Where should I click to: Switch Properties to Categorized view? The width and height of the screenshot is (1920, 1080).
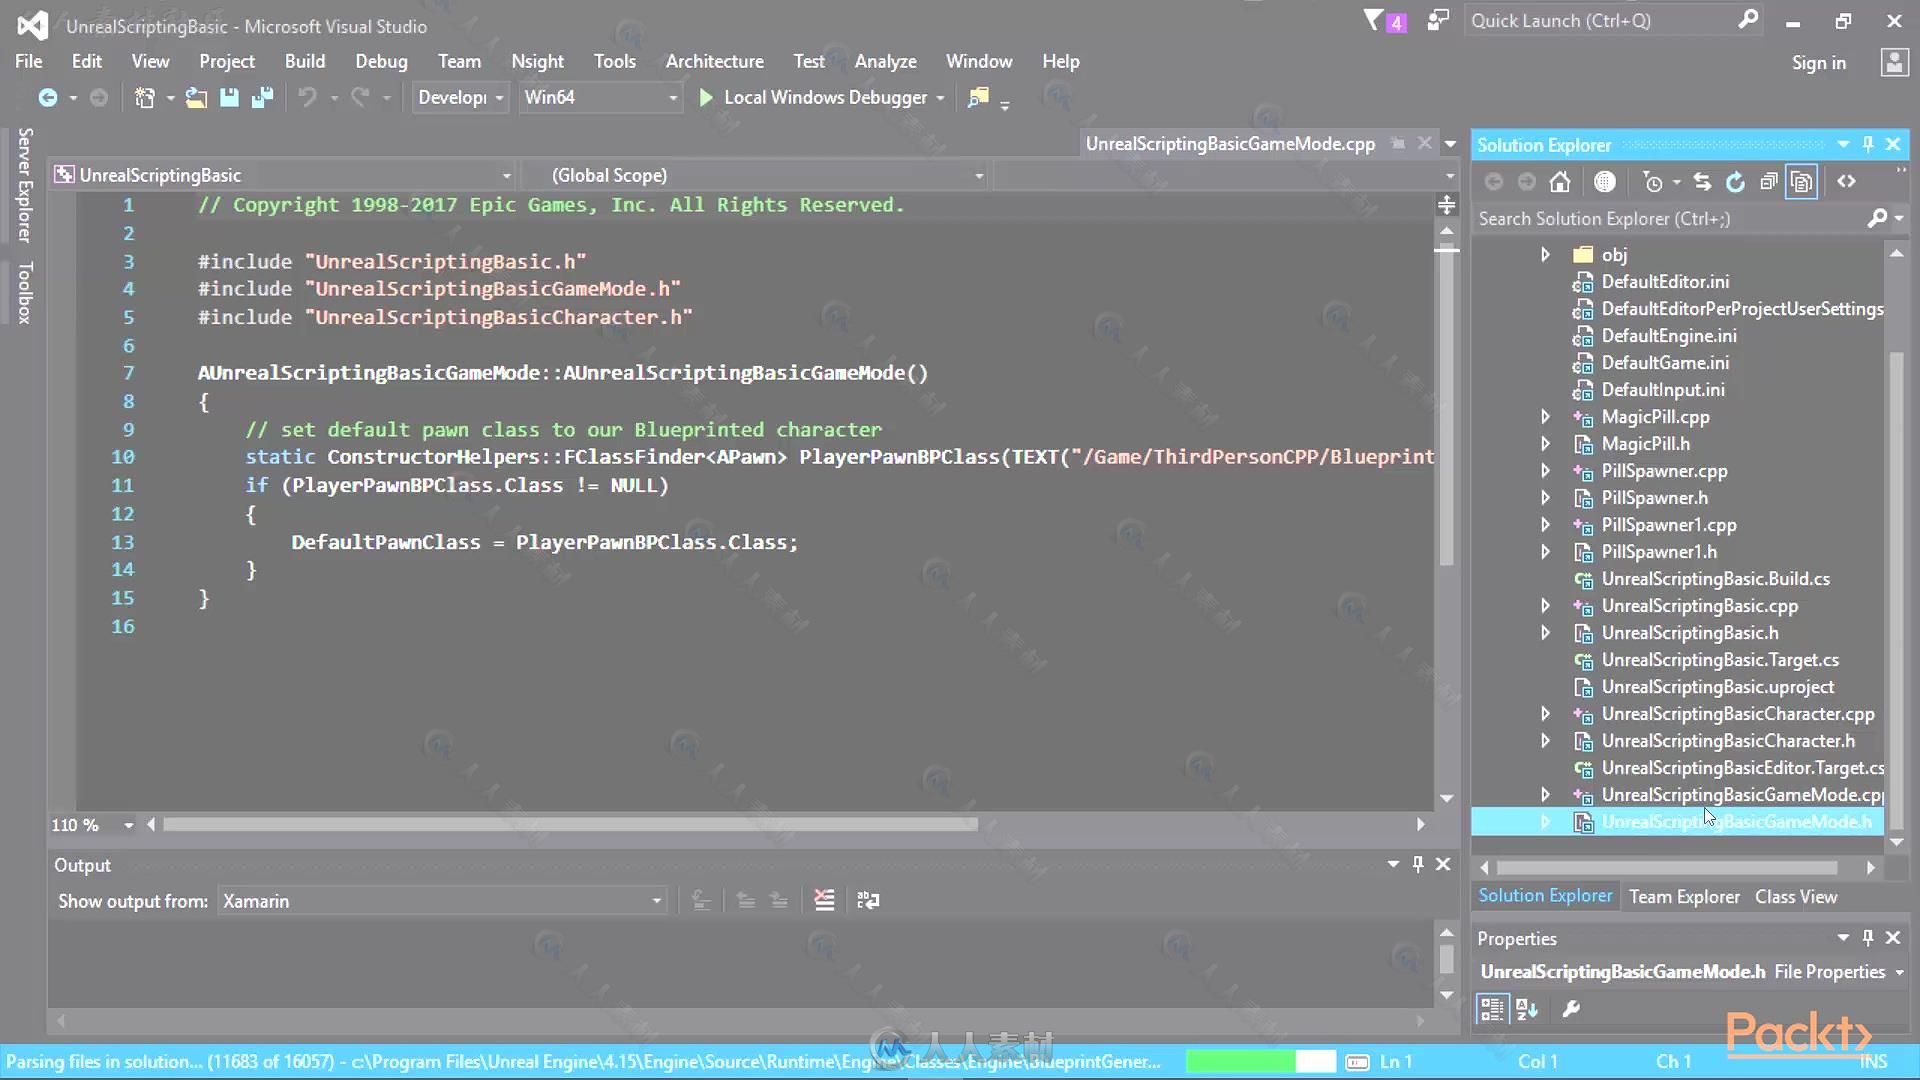pos(1491,1009)
